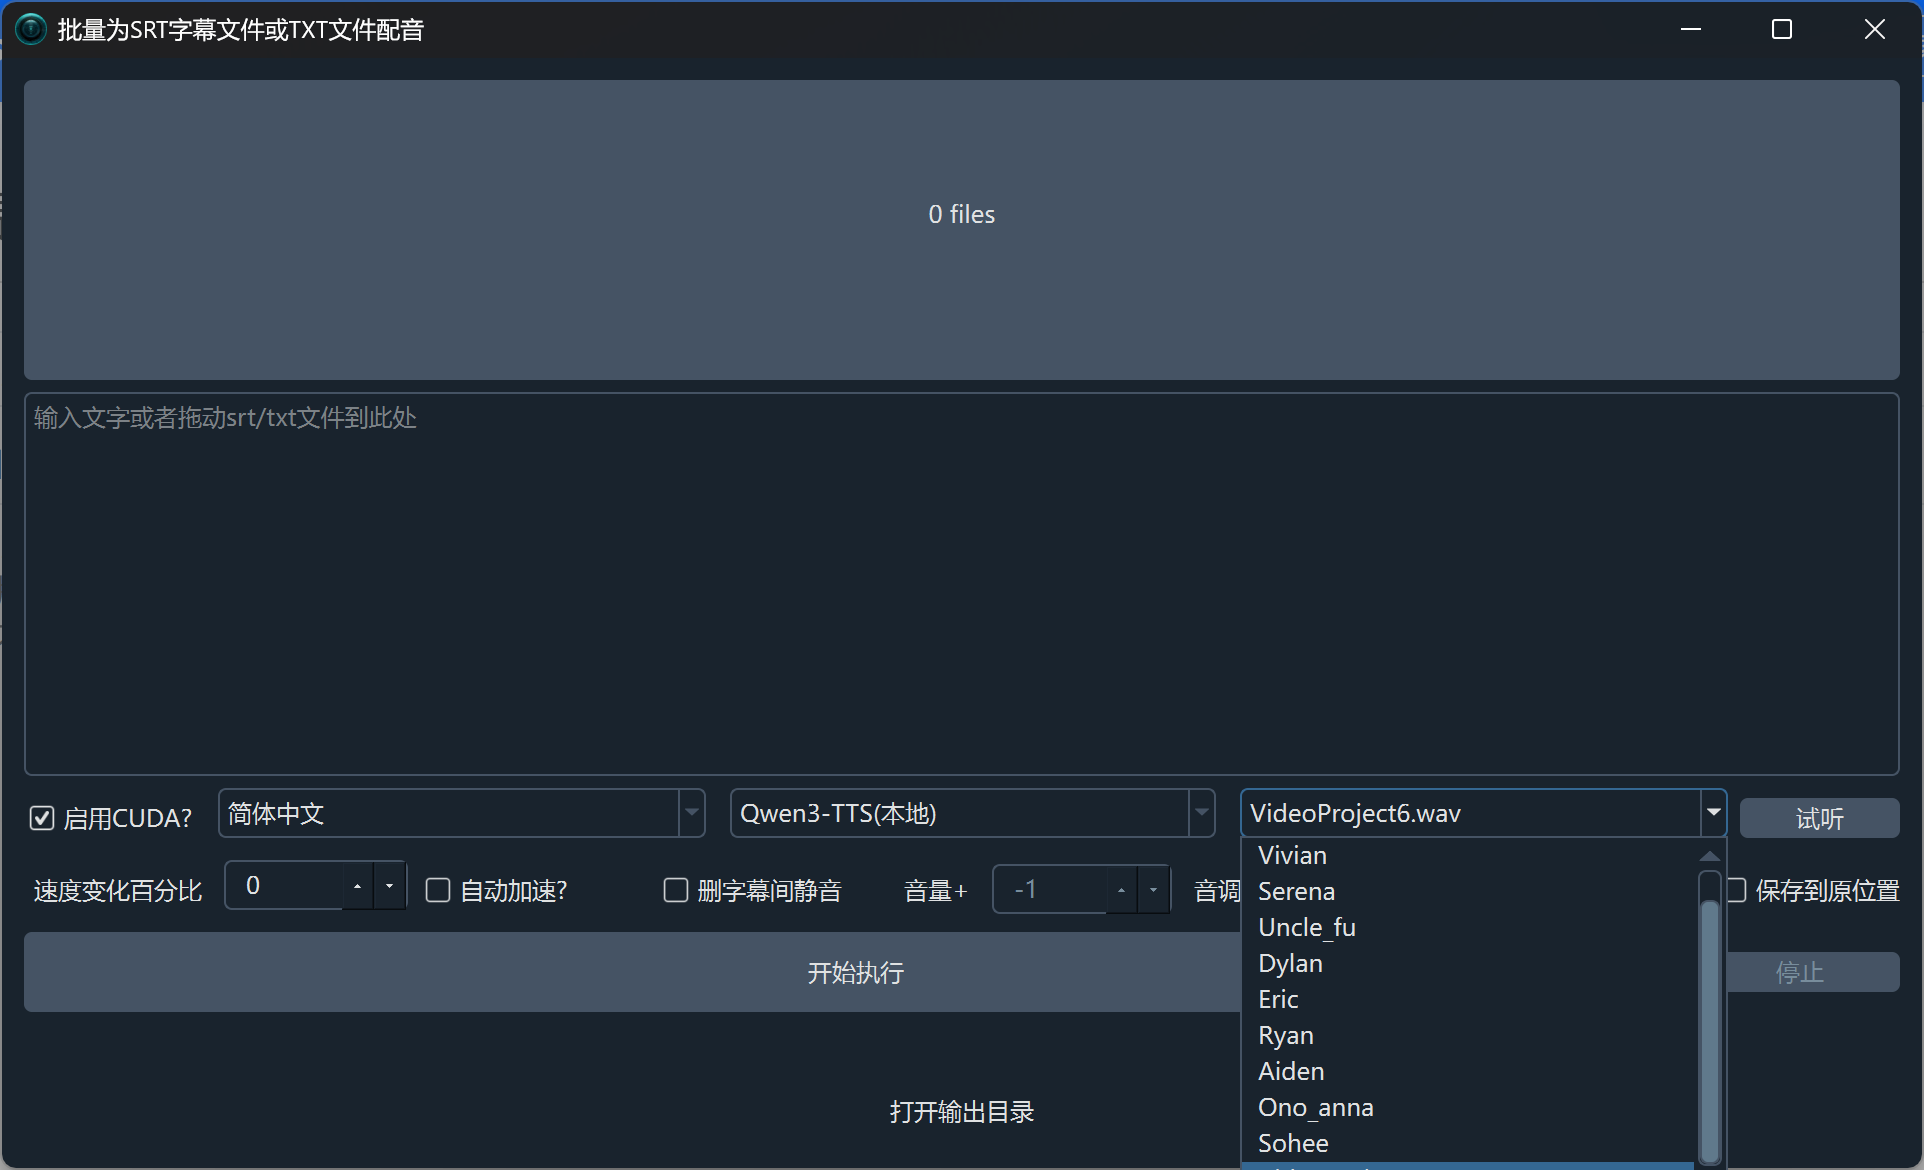Uncheck the 启用CUDA? checkbox

tap(42, 818)
